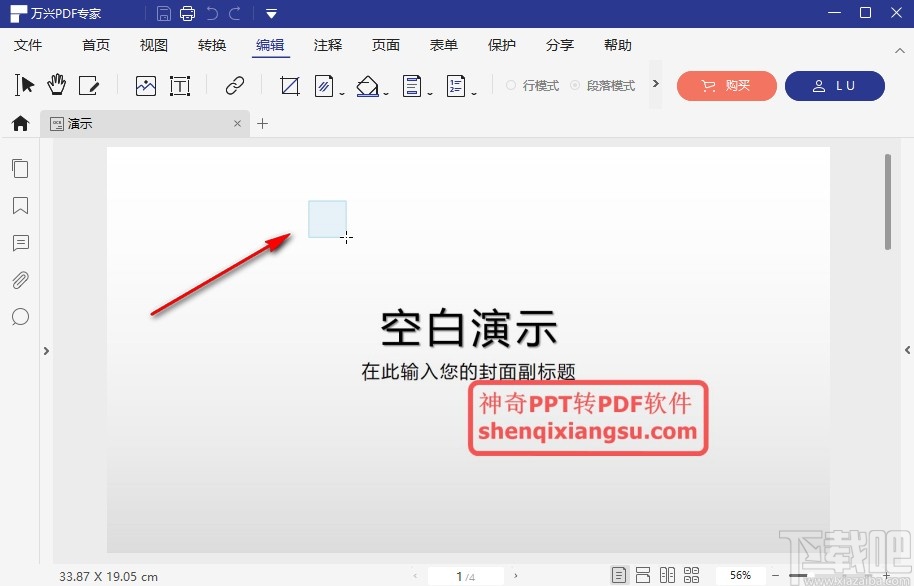The image size is (914, 586).
Task: Open the Attachments panel
Action: pyautogui.click(x=20, y=280)
